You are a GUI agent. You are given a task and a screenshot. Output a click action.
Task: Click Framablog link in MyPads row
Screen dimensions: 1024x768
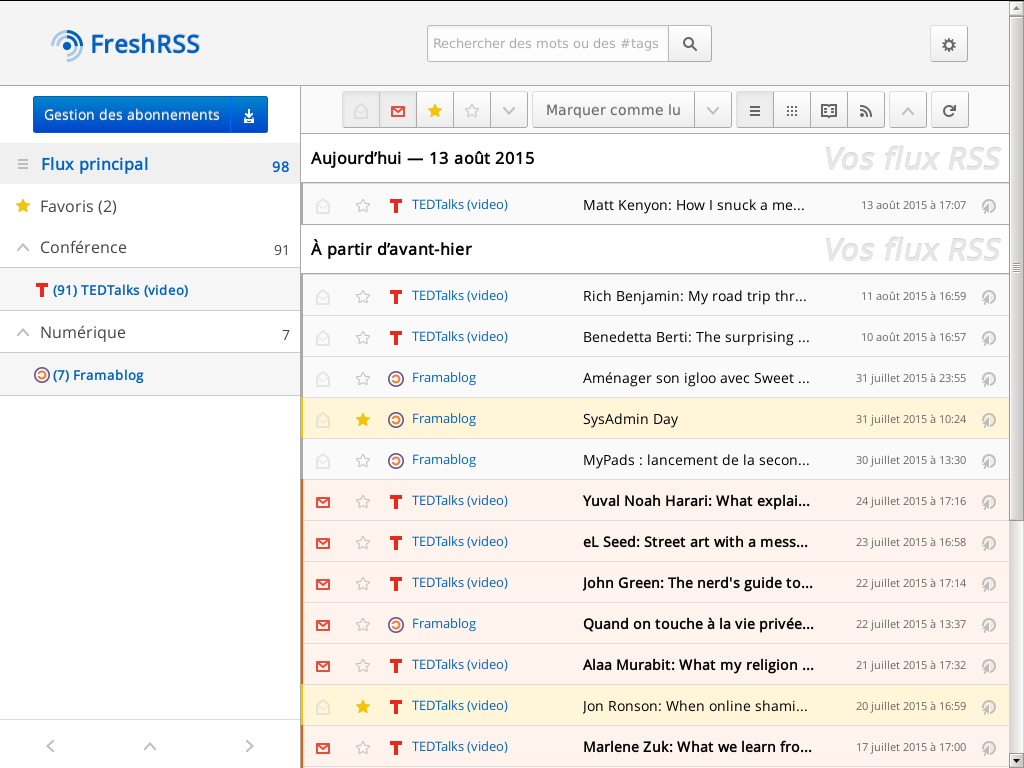click(x=444, y=460)
